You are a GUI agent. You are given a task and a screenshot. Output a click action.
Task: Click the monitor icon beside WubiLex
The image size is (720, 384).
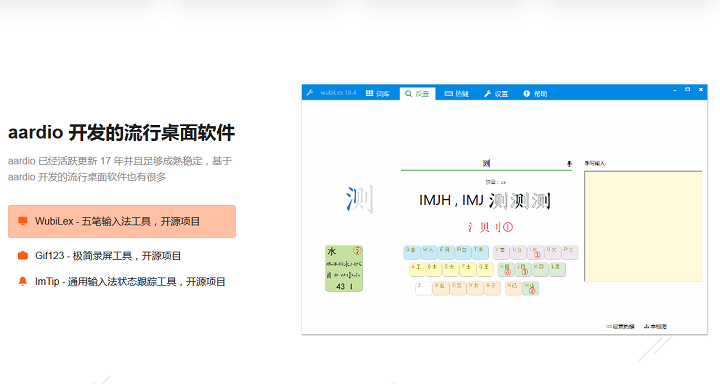[x=22, y=221]
